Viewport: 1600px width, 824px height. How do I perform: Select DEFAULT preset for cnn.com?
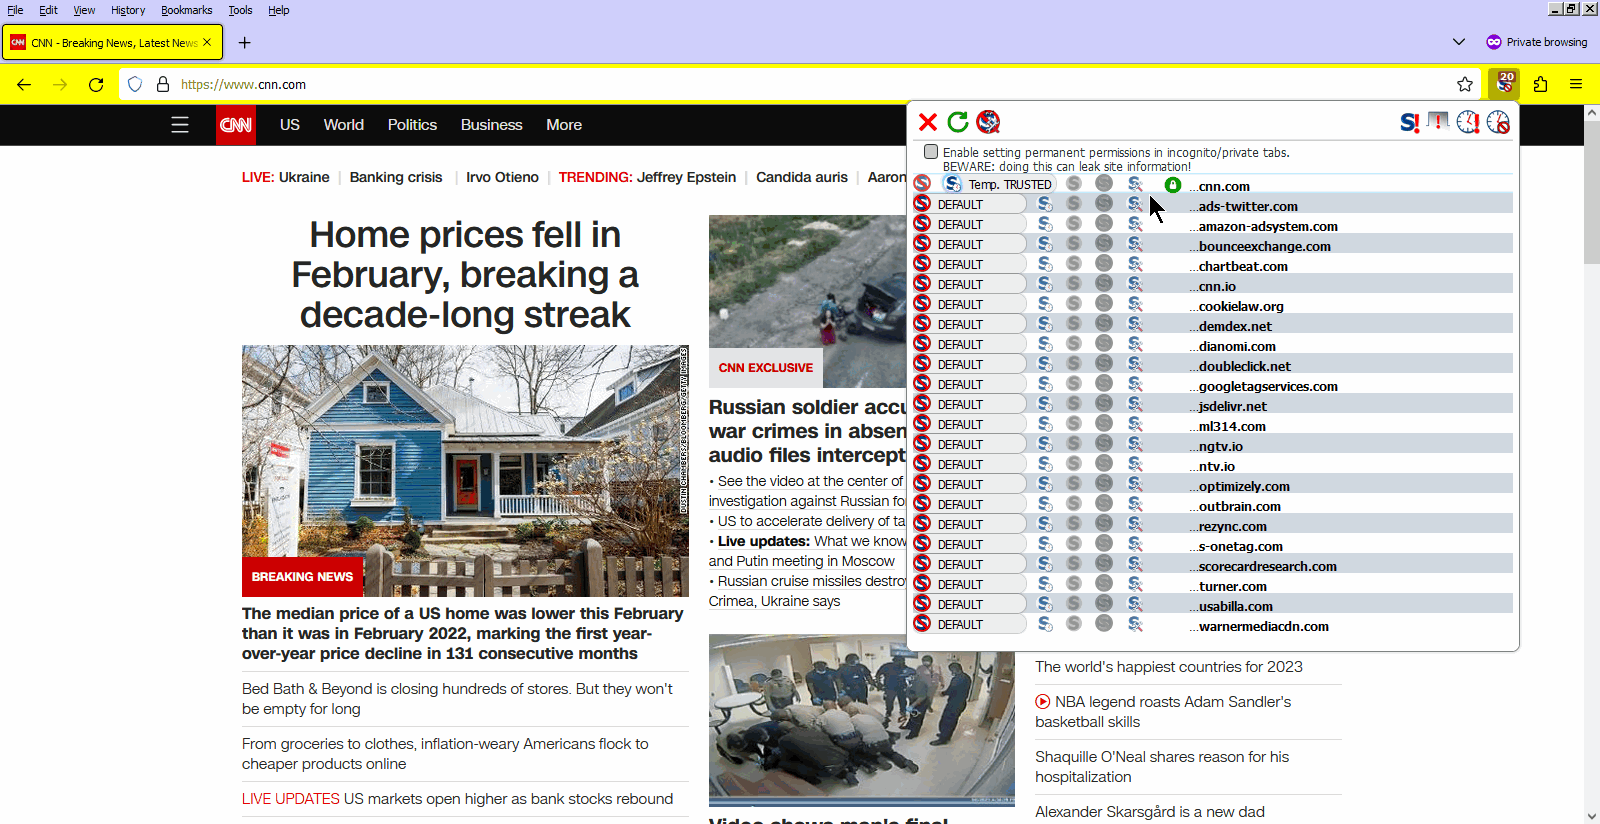tap(922, 184)
